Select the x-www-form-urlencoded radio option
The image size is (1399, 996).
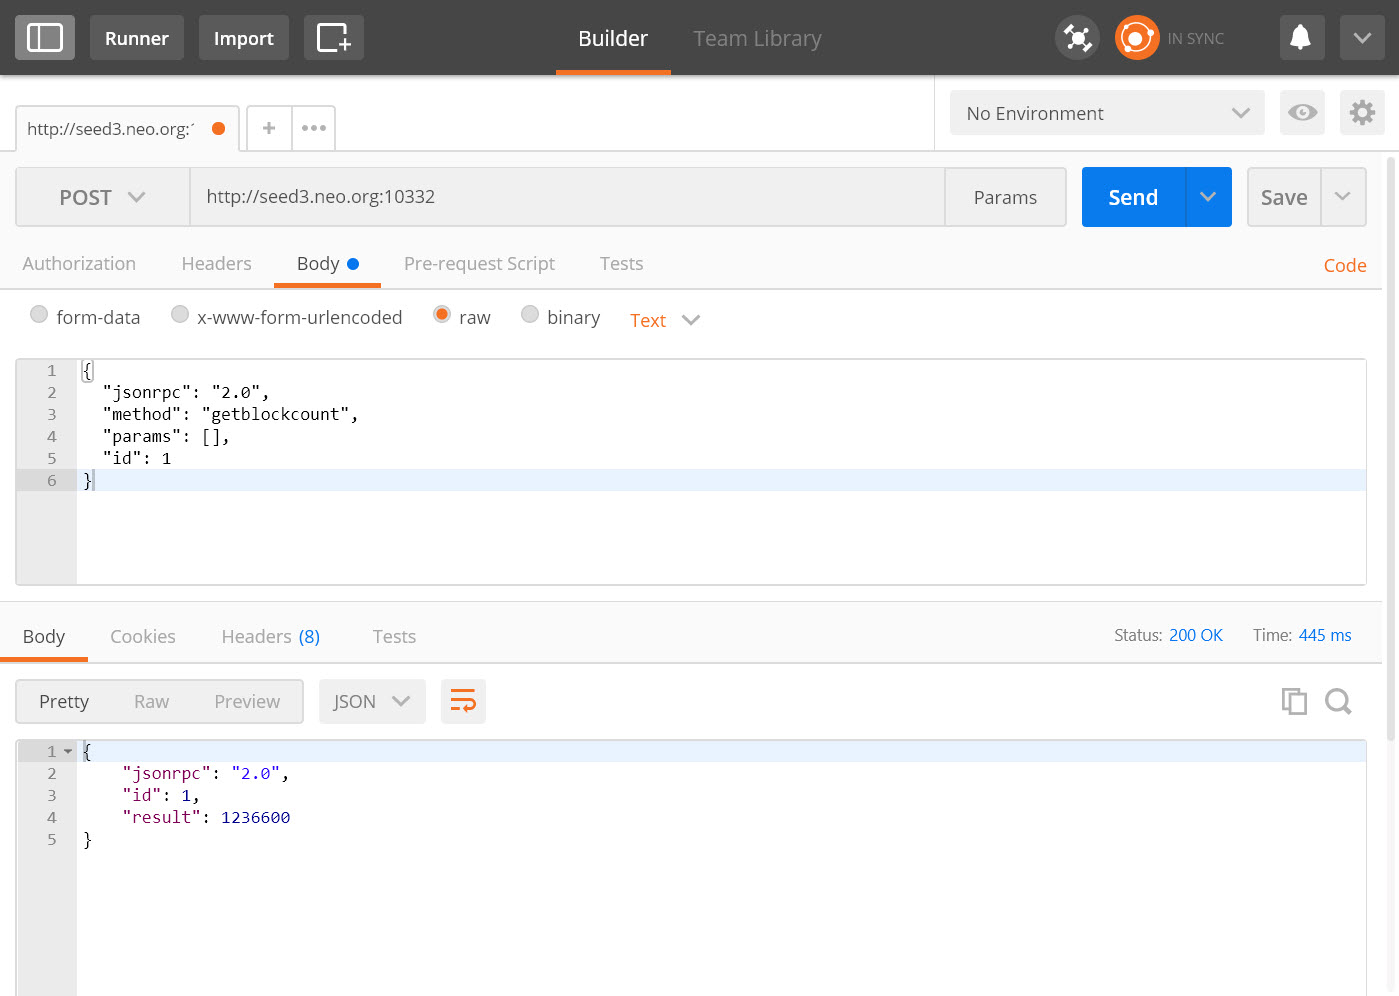(180, 315)
